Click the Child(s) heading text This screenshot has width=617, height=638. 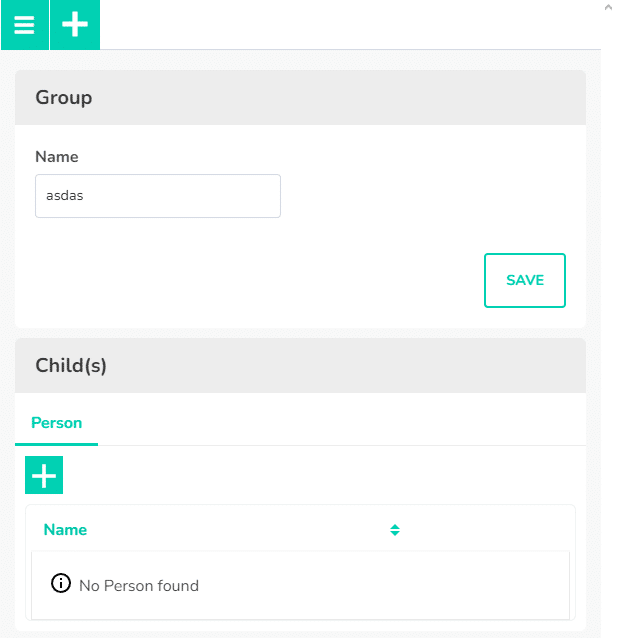[x=71, y=366]
